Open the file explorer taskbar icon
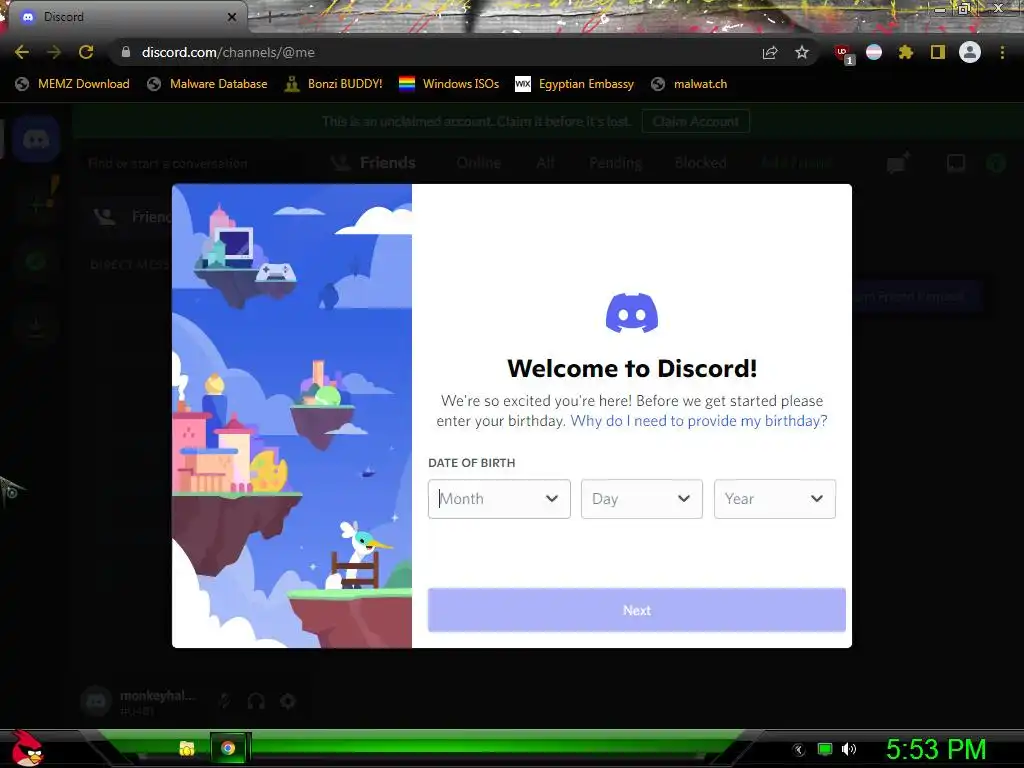Screen dimensions: 1024x768 coord(187,748)
